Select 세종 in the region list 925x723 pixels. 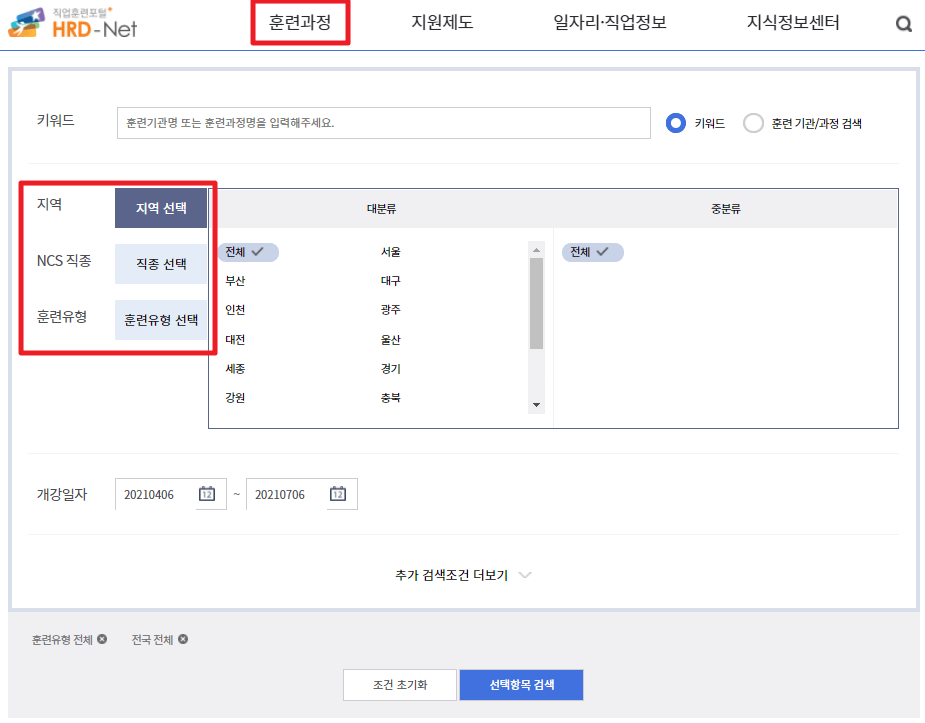click(x=235, y=369)
